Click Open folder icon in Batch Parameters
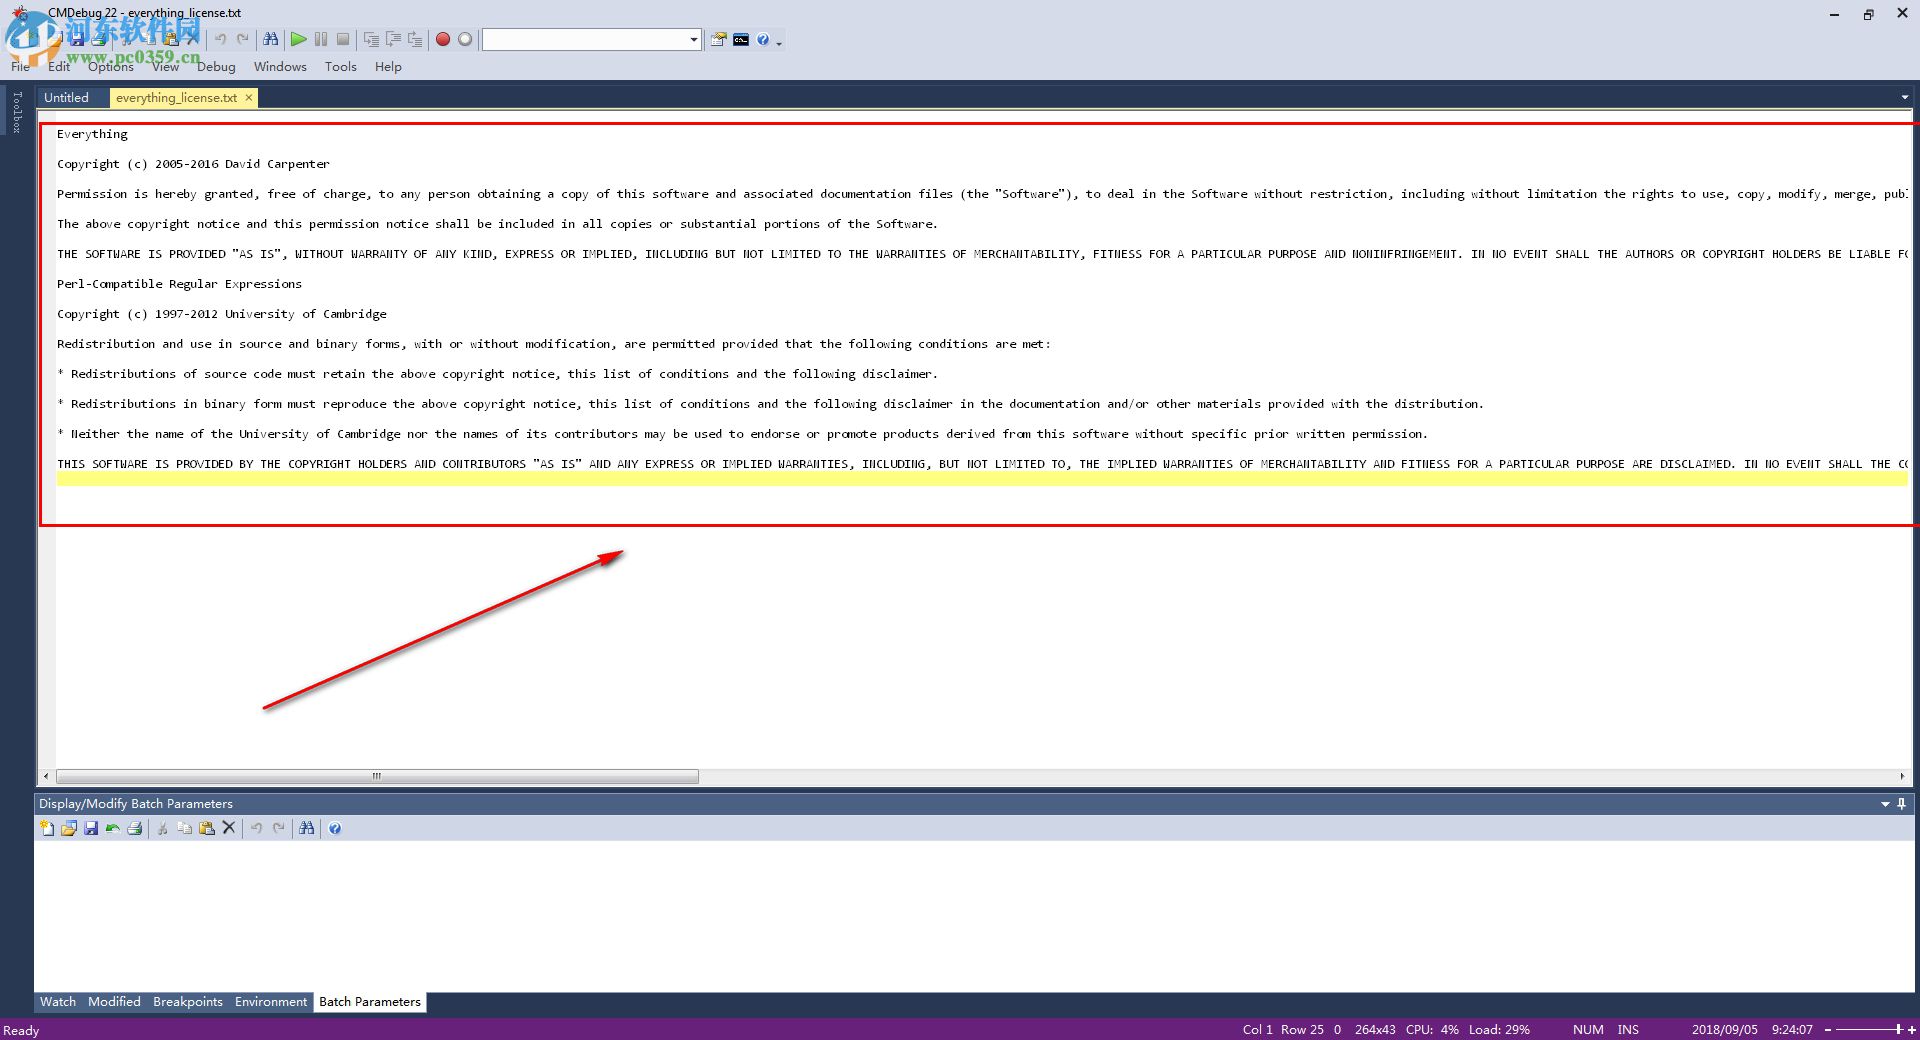Screen dimensions: 1920x1040 tap(69, 828)
